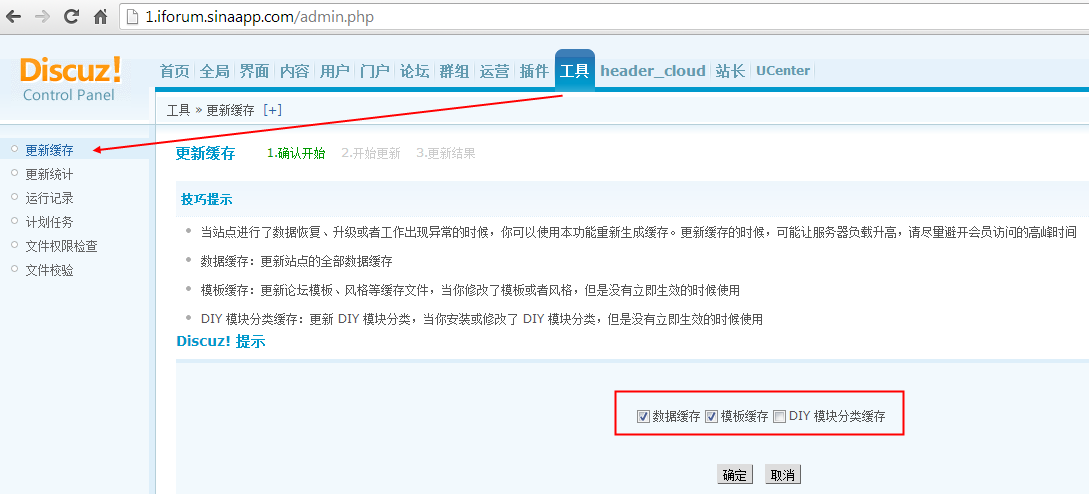
Task: Select 文件校验 in the sidebar
Action: 49,270
